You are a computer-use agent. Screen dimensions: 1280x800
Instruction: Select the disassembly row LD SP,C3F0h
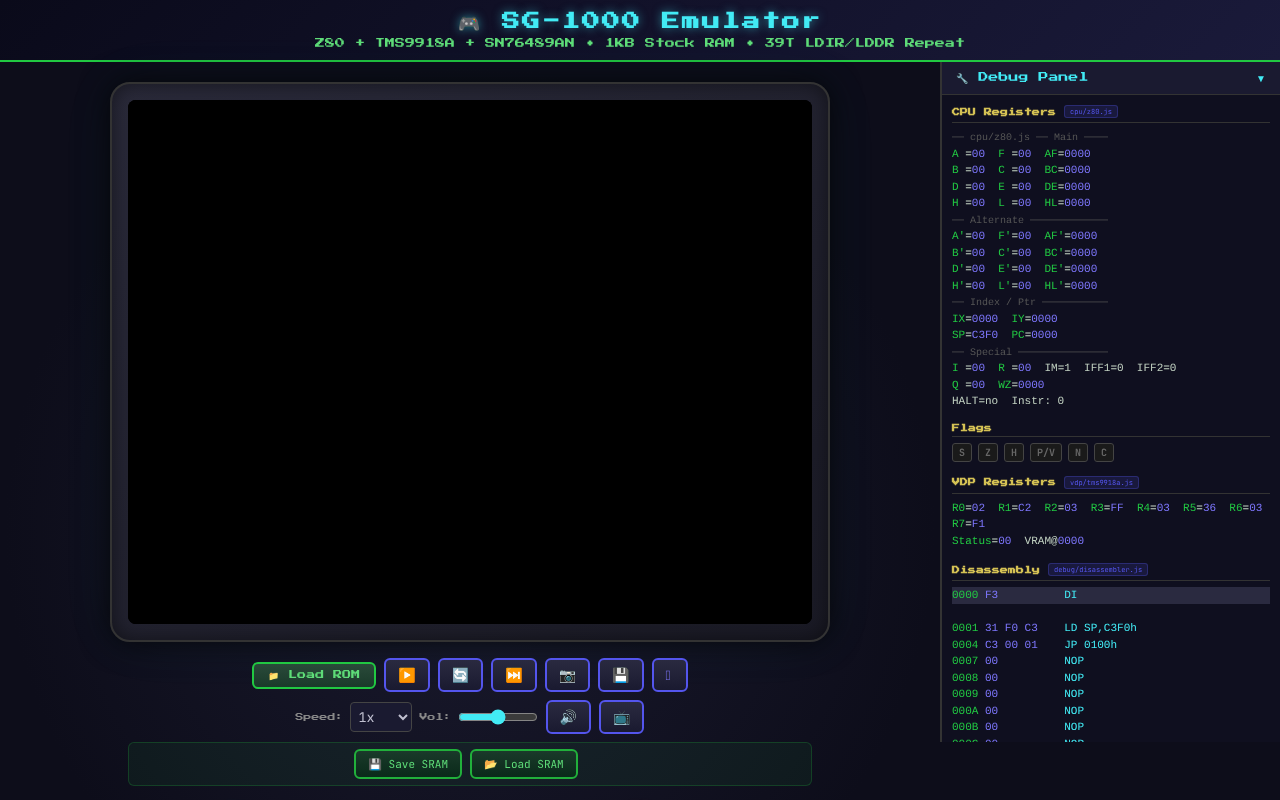coord(1111,628)
